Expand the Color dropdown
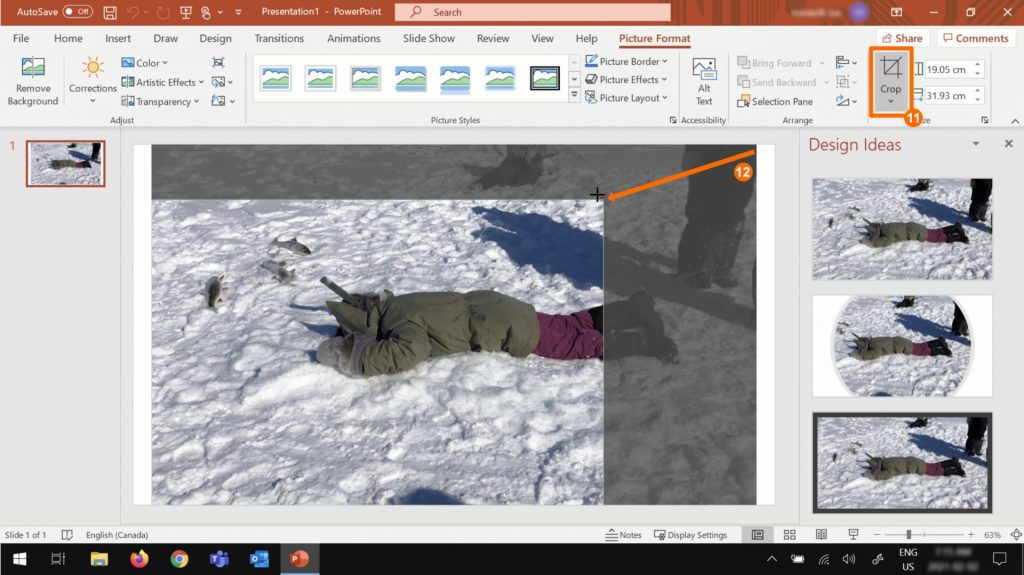 146,63
